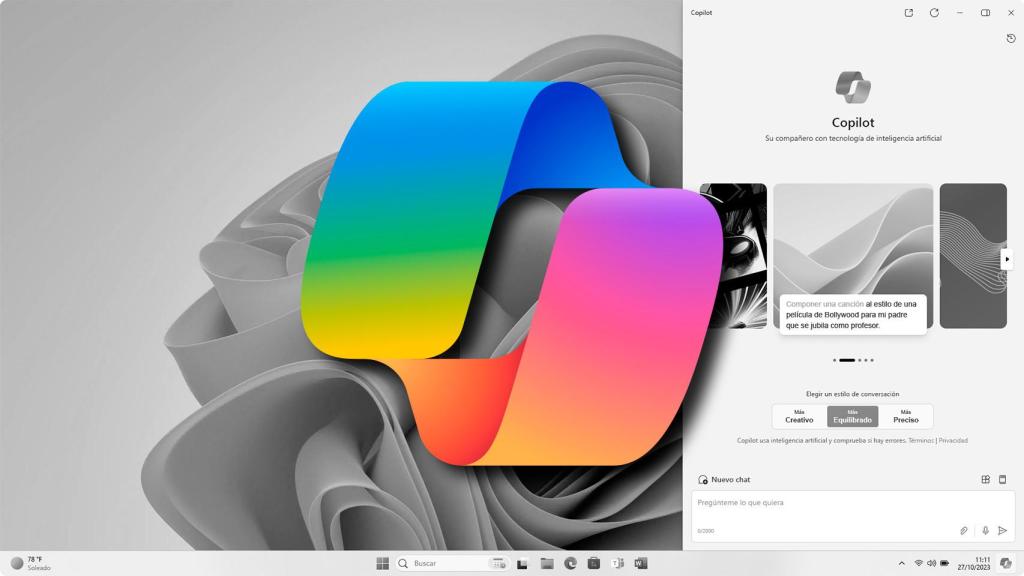
Task: Activate voice input with the microphone icon
Action: (983, 530)
